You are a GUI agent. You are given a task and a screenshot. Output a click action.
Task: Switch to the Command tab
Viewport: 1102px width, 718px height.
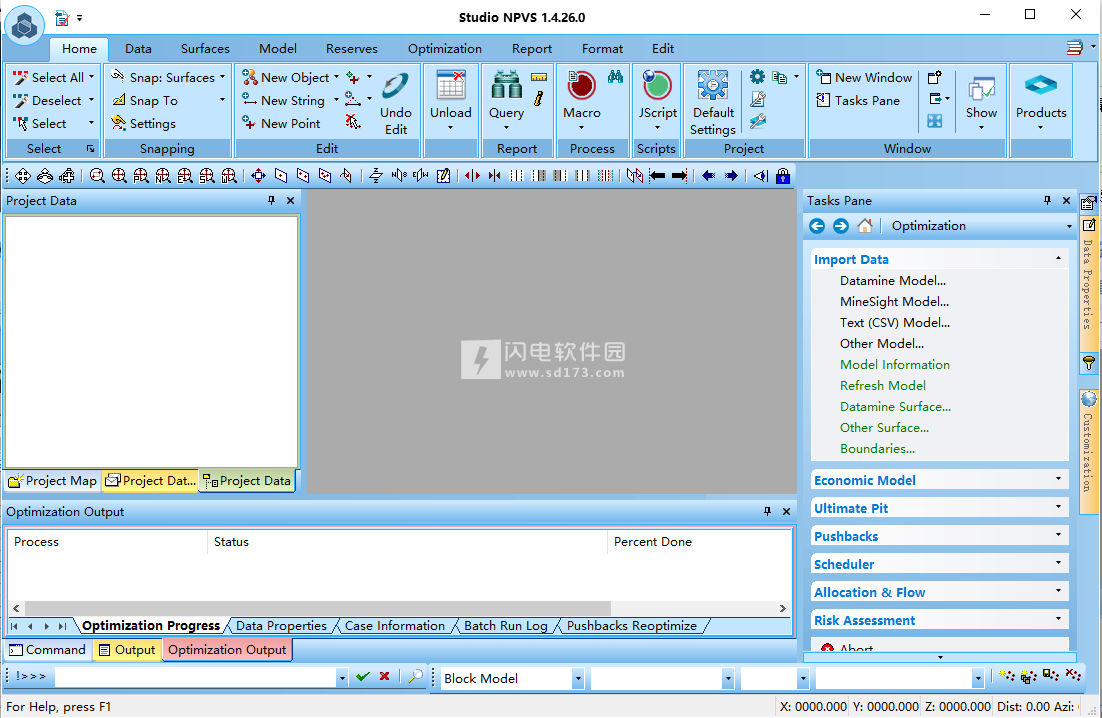pyautogui.click(x=47, y=650)
